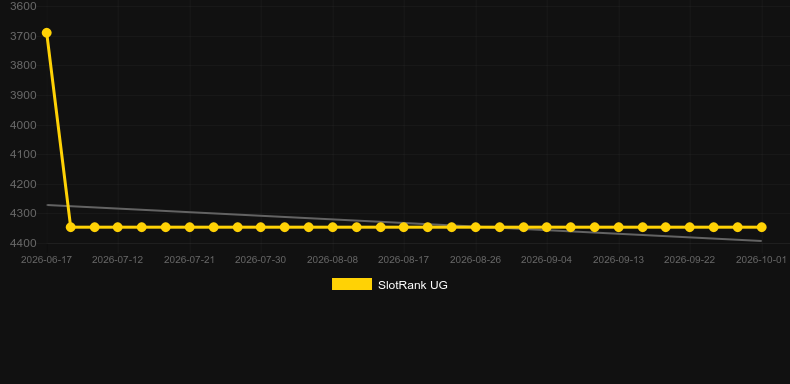790x384 pixels.
Task: Click the 4000 y-axis value
Action: [23, 125]
